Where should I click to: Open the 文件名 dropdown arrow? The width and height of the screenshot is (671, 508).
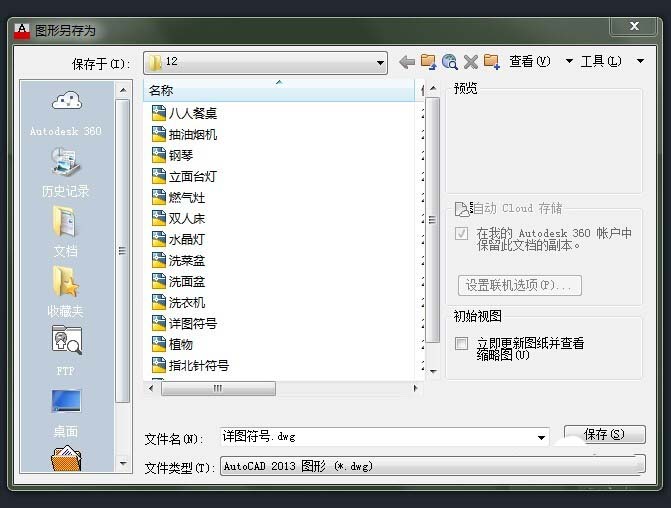pyautogui.click(x=541, y=437)
